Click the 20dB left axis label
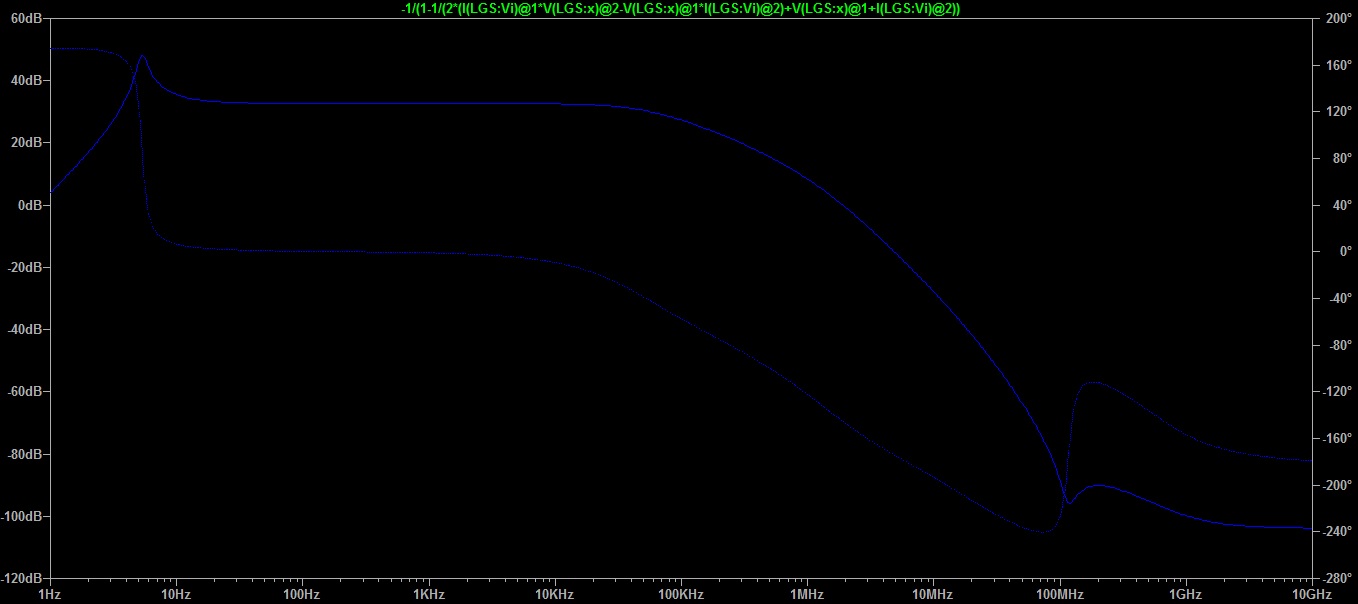Screen dimensions: 1358x604 click(x=25, y=142)
